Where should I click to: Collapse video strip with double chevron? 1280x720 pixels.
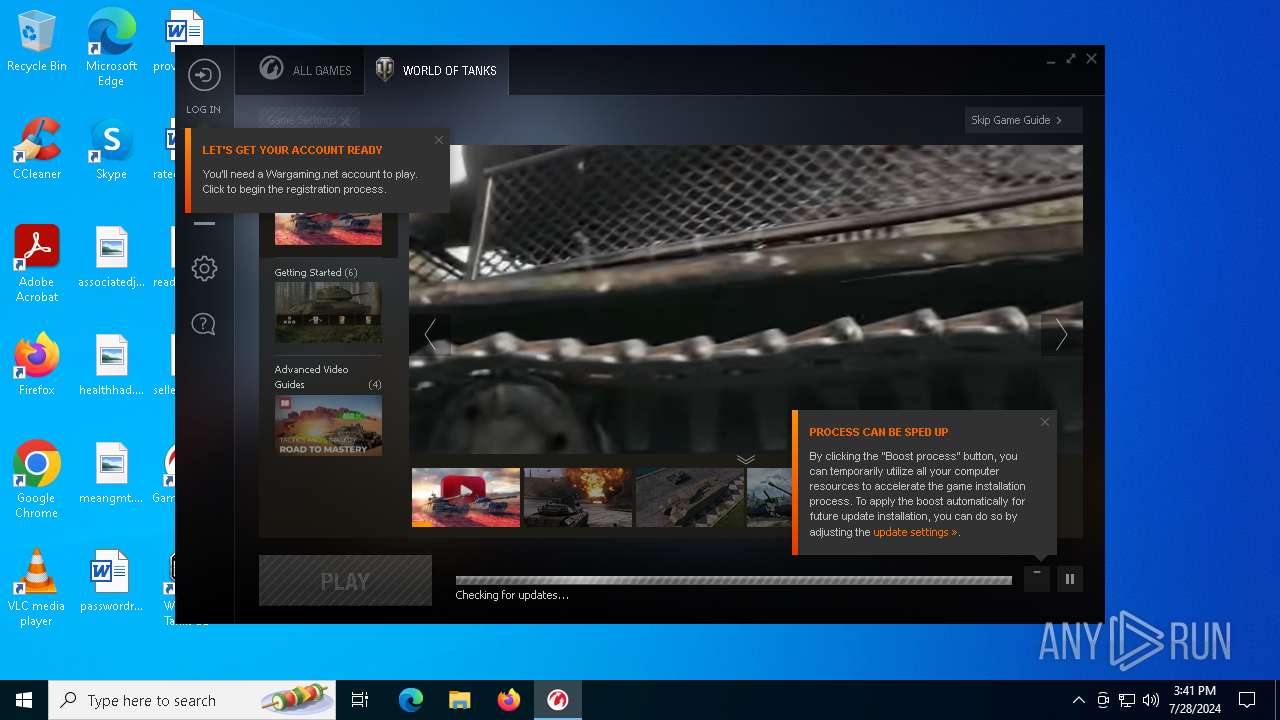[746, 459]
